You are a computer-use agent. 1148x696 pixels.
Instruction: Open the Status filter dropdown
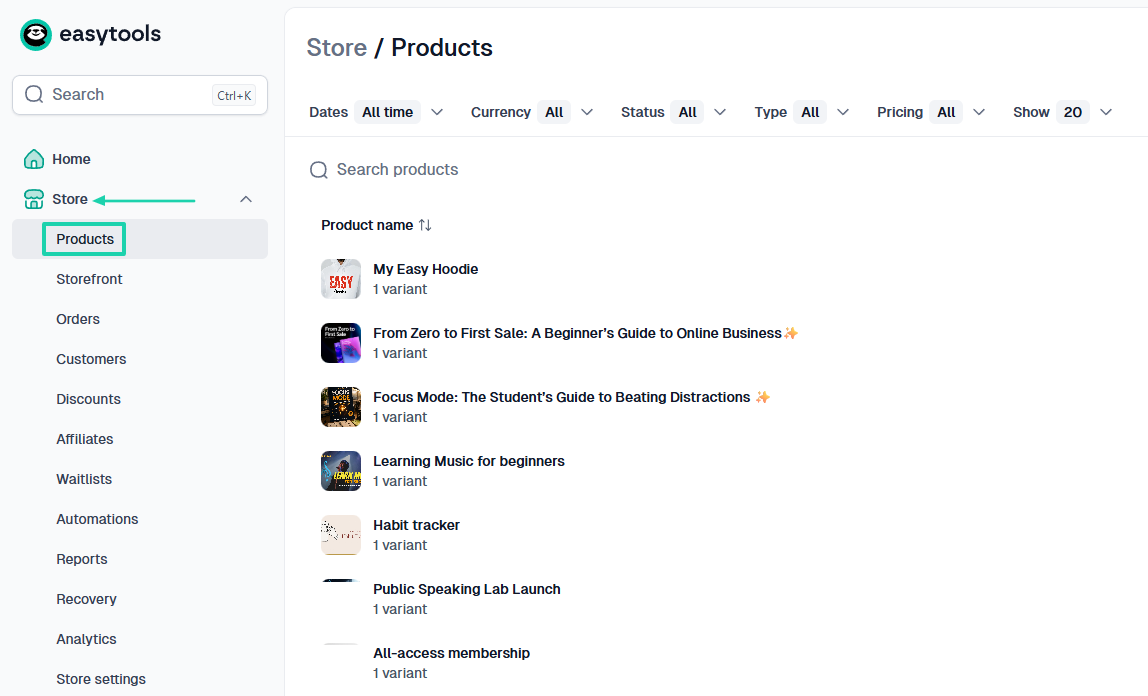click(674, 112)
